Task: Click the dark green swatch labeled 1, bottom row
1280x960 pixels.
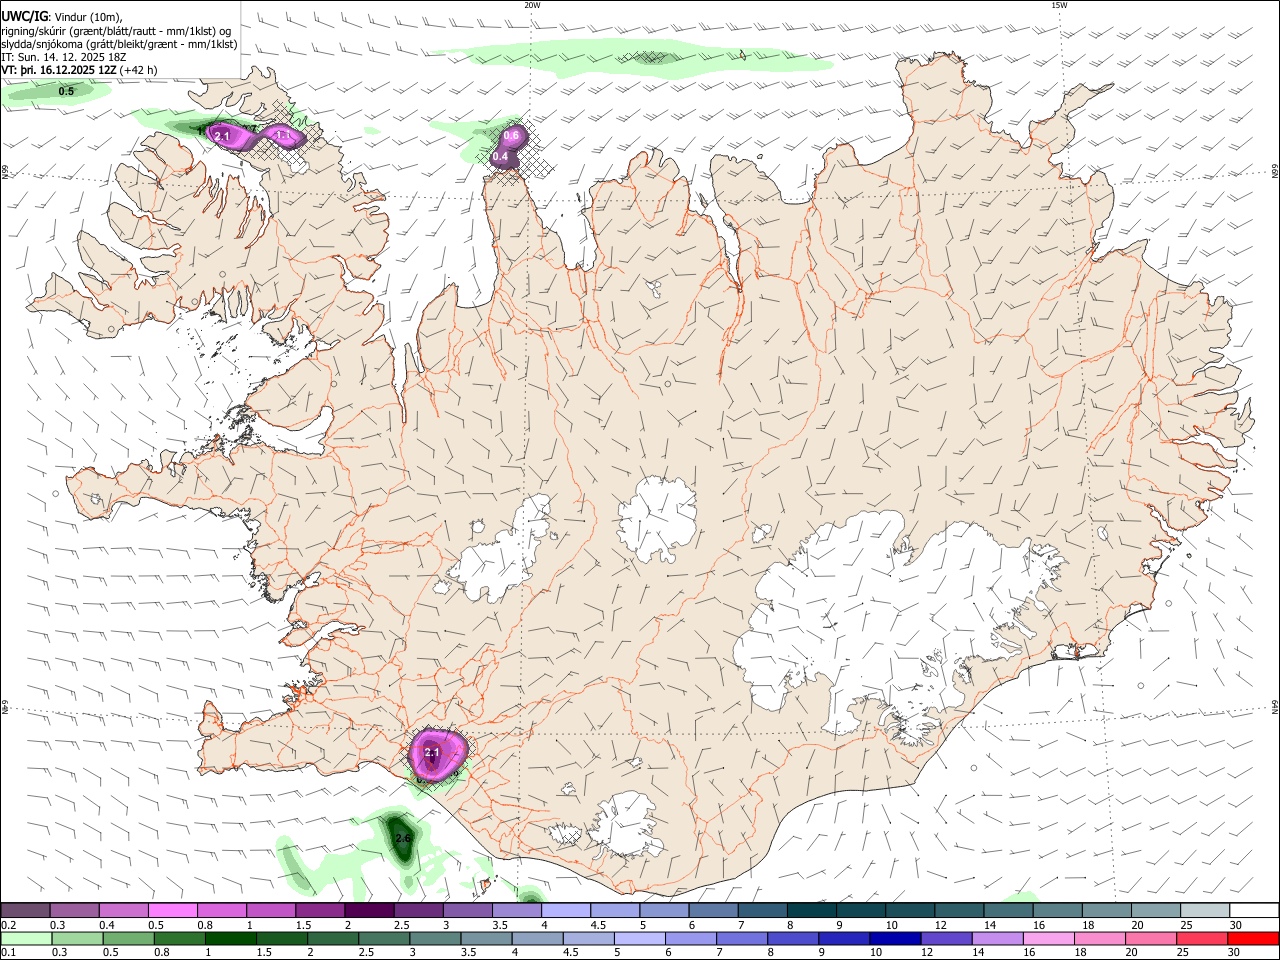Action: pos(229,938)
